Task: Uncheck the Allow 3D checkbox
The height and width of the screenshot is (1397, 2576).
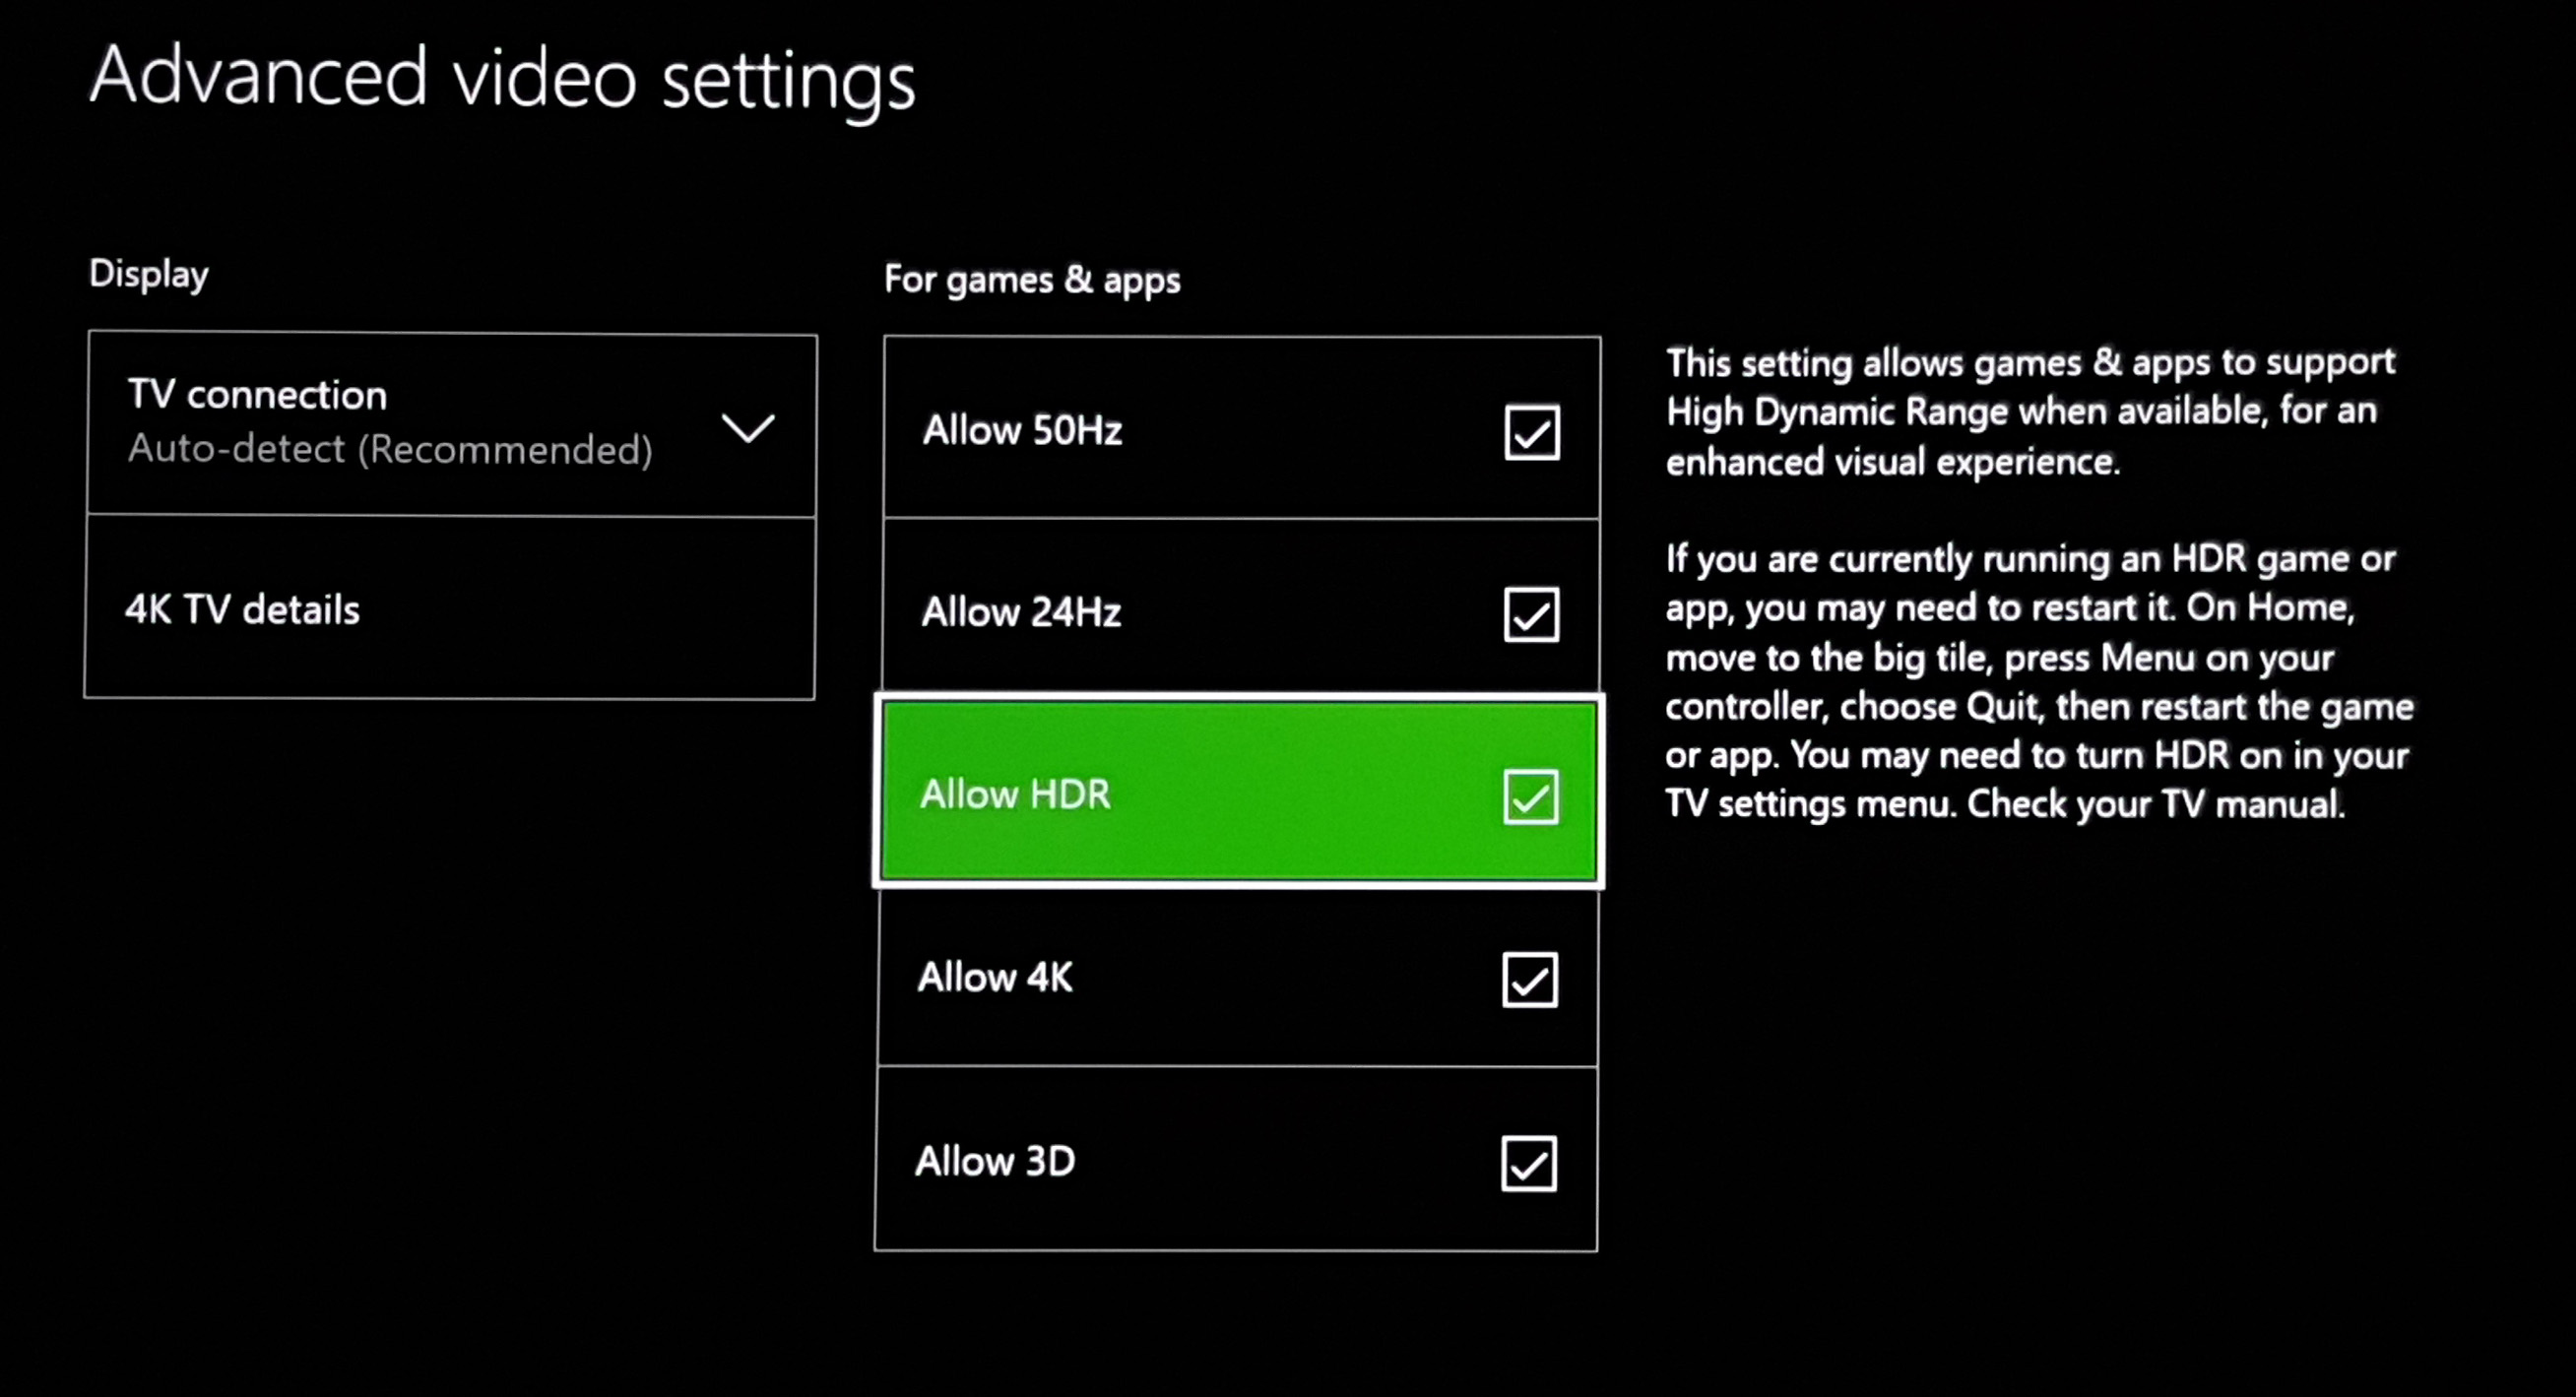Action: pos(1528,1163)
